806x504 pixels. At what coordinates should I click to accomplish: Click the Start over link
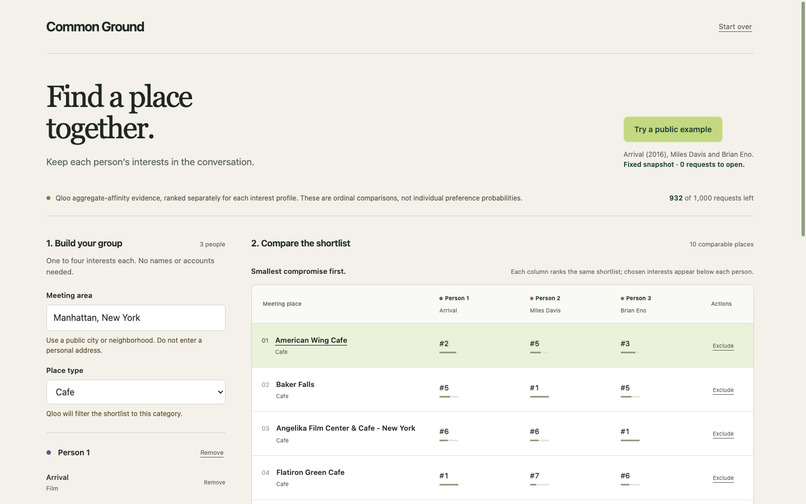click(735, 27)
